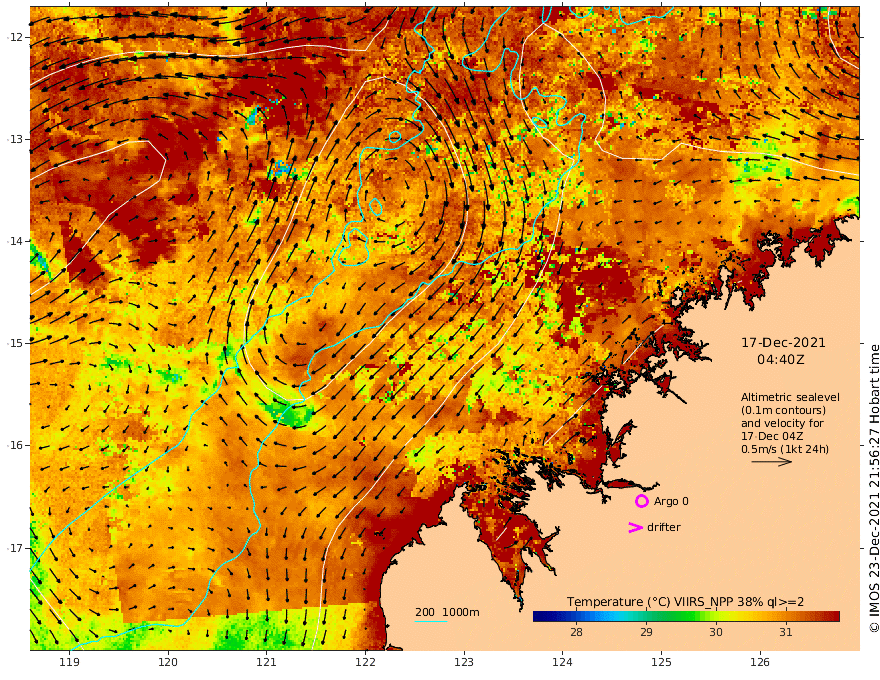880x680 pixels.
Task: Click the IMOS copyright timestamp text
Action: [873, 489]
